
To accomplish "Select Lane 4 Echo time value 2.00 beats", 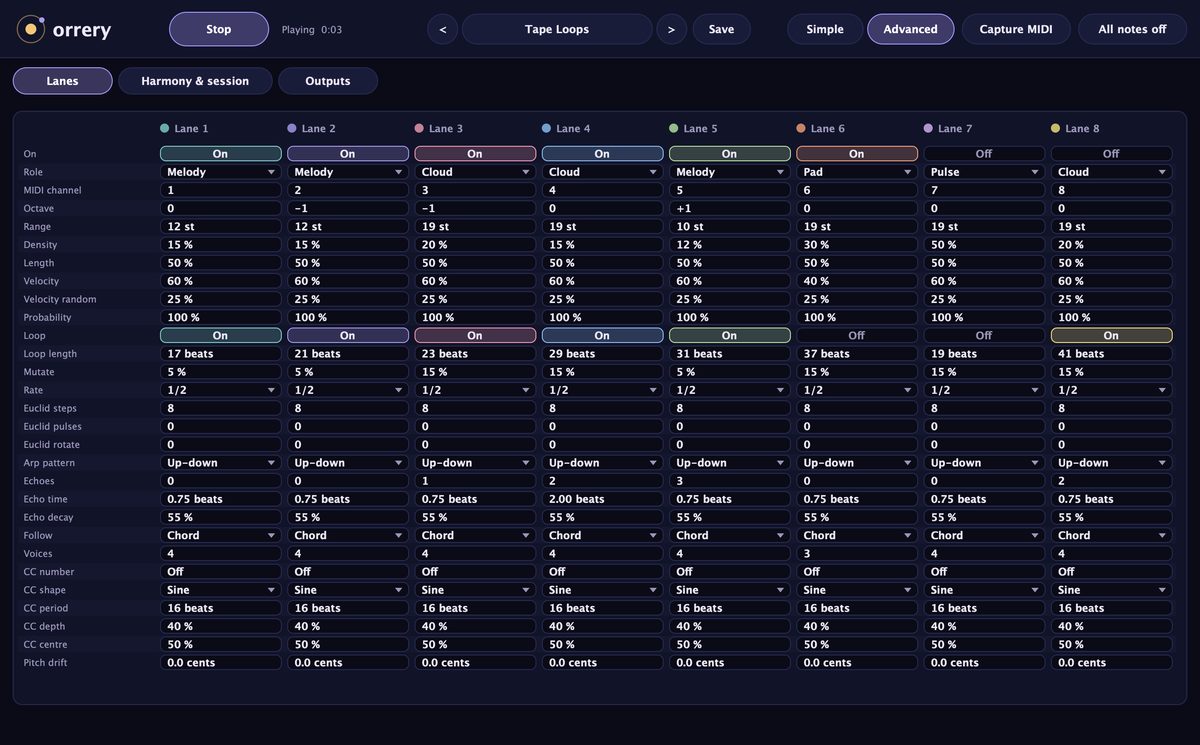I will click(602, 499).
